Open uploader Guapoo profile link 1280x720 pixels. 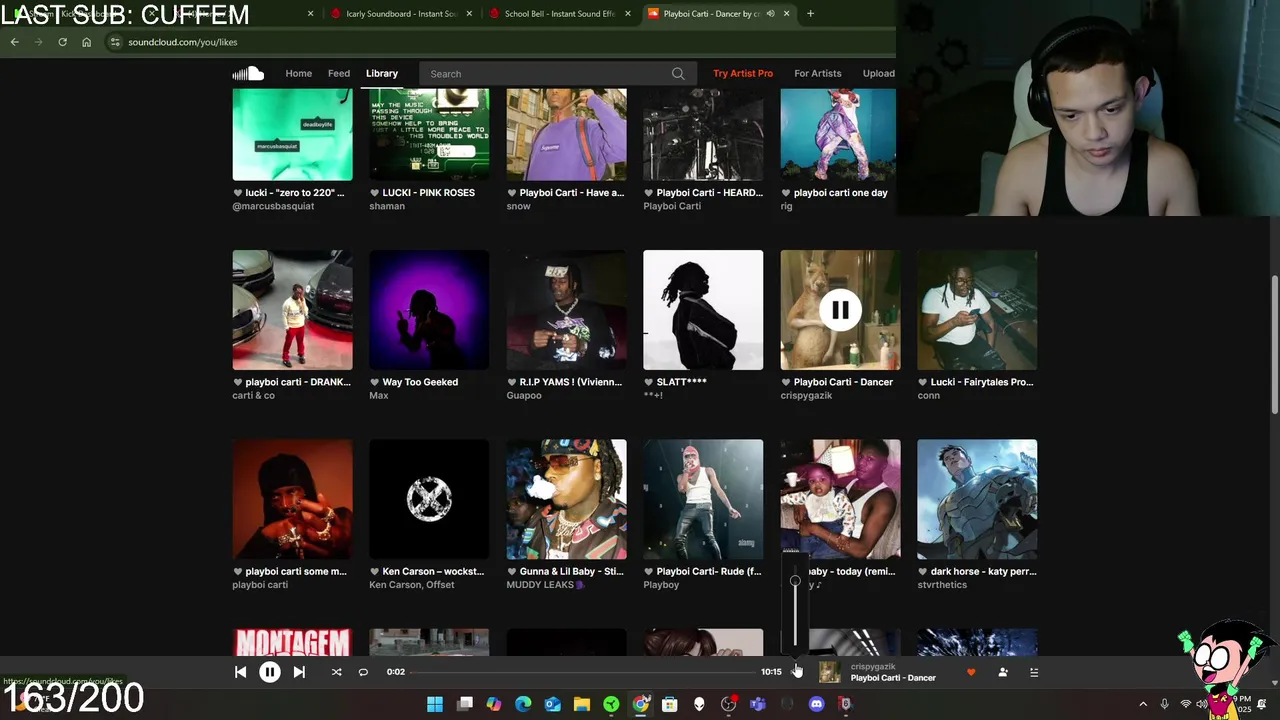524,396
